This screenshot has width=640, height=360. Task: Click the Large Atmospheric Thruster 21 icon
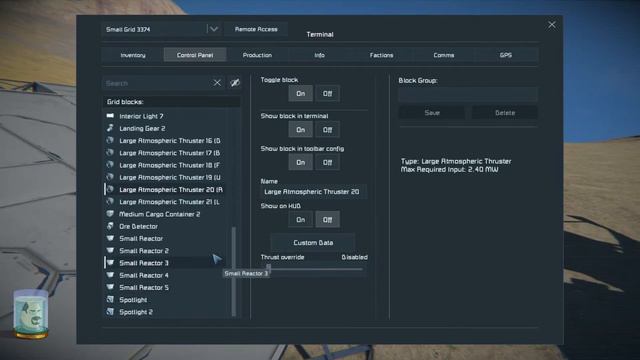tap(110, 202)
